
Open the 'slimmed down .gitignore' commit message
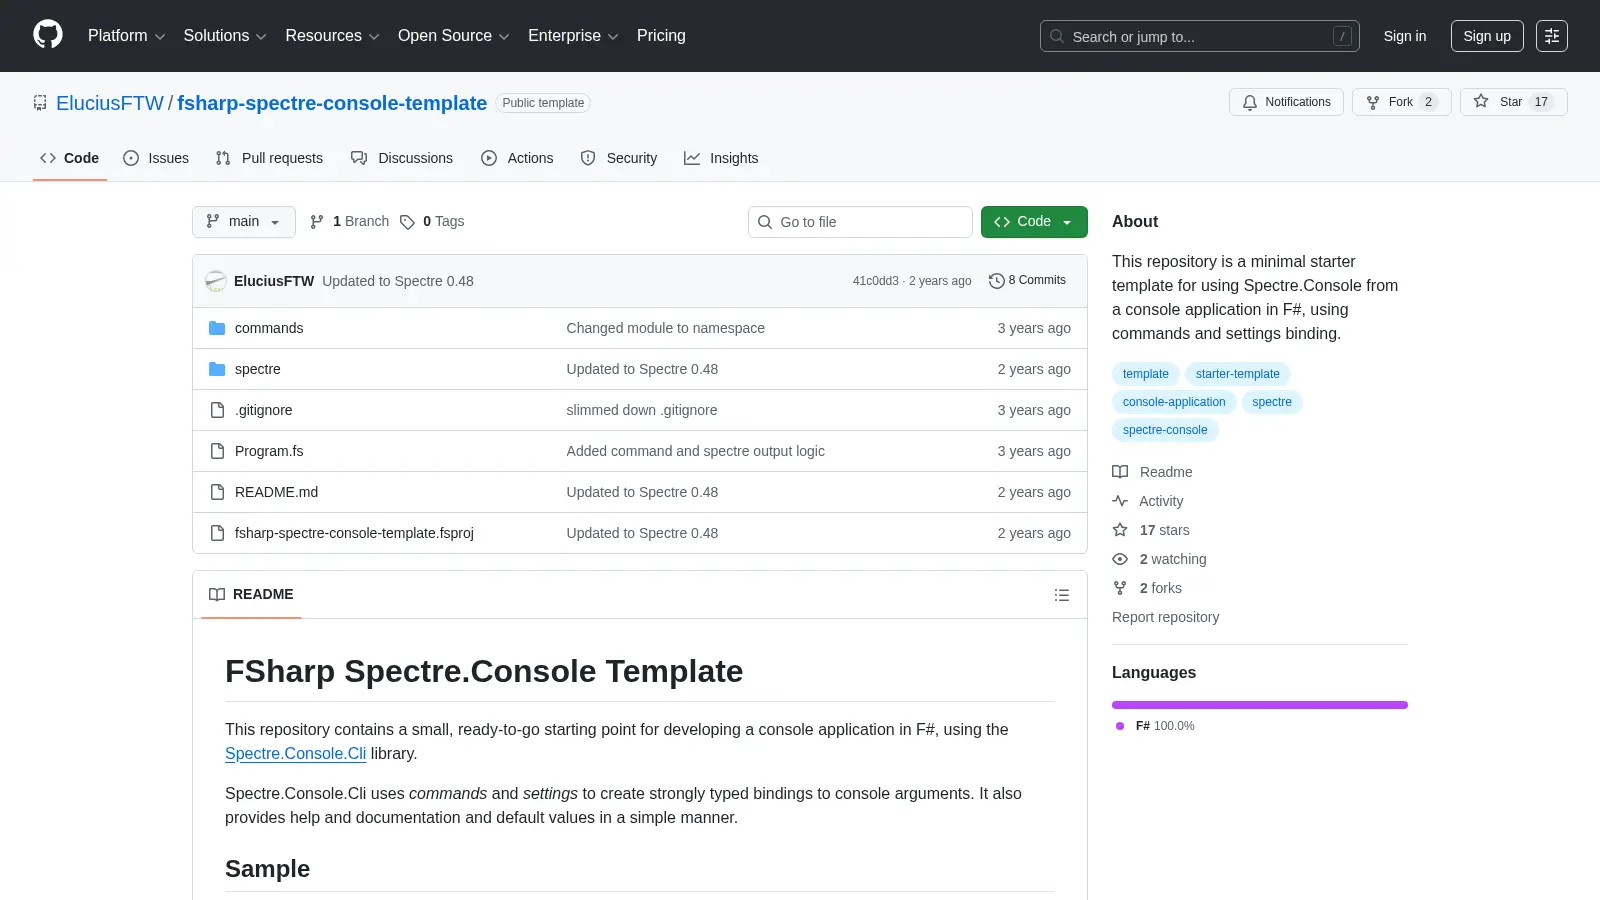pyautogui.click(x=642, y=410)
